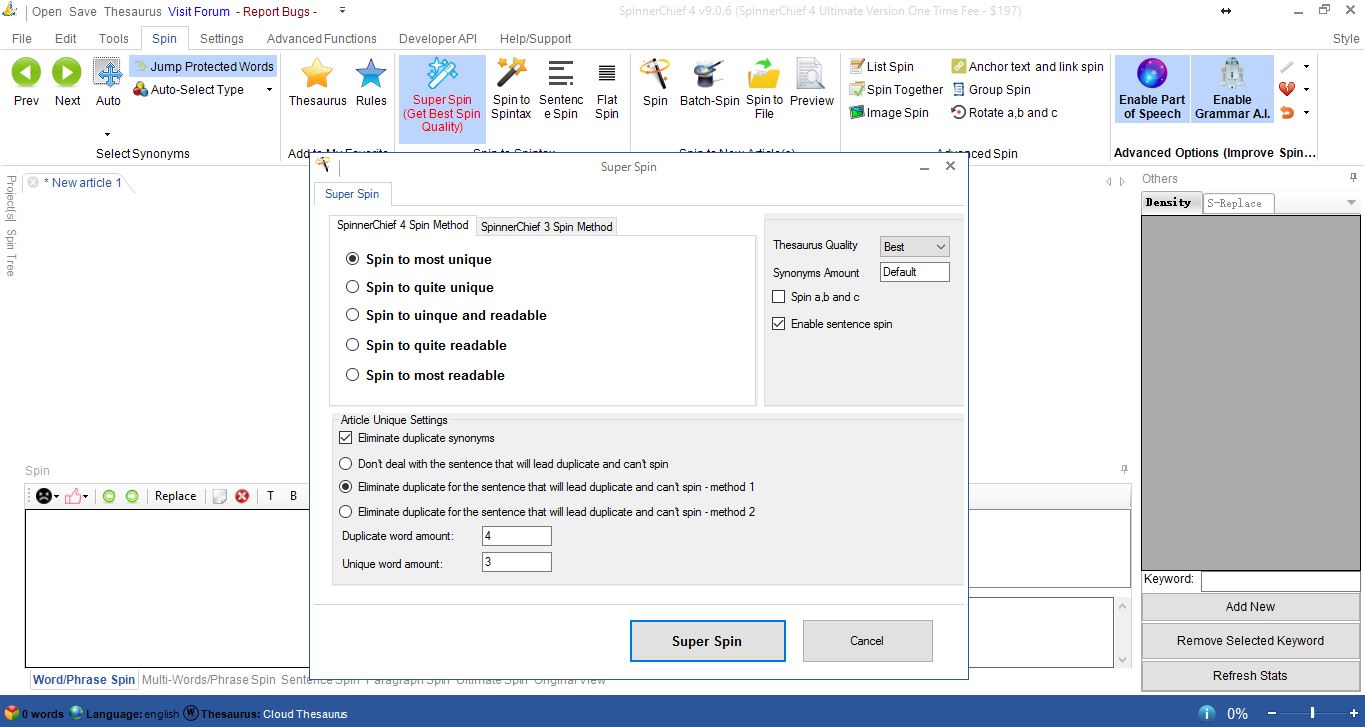Expand the Others panel dropdown arrow
The width and height of the screenshot is (1365, 727).
pos(1351,203)
